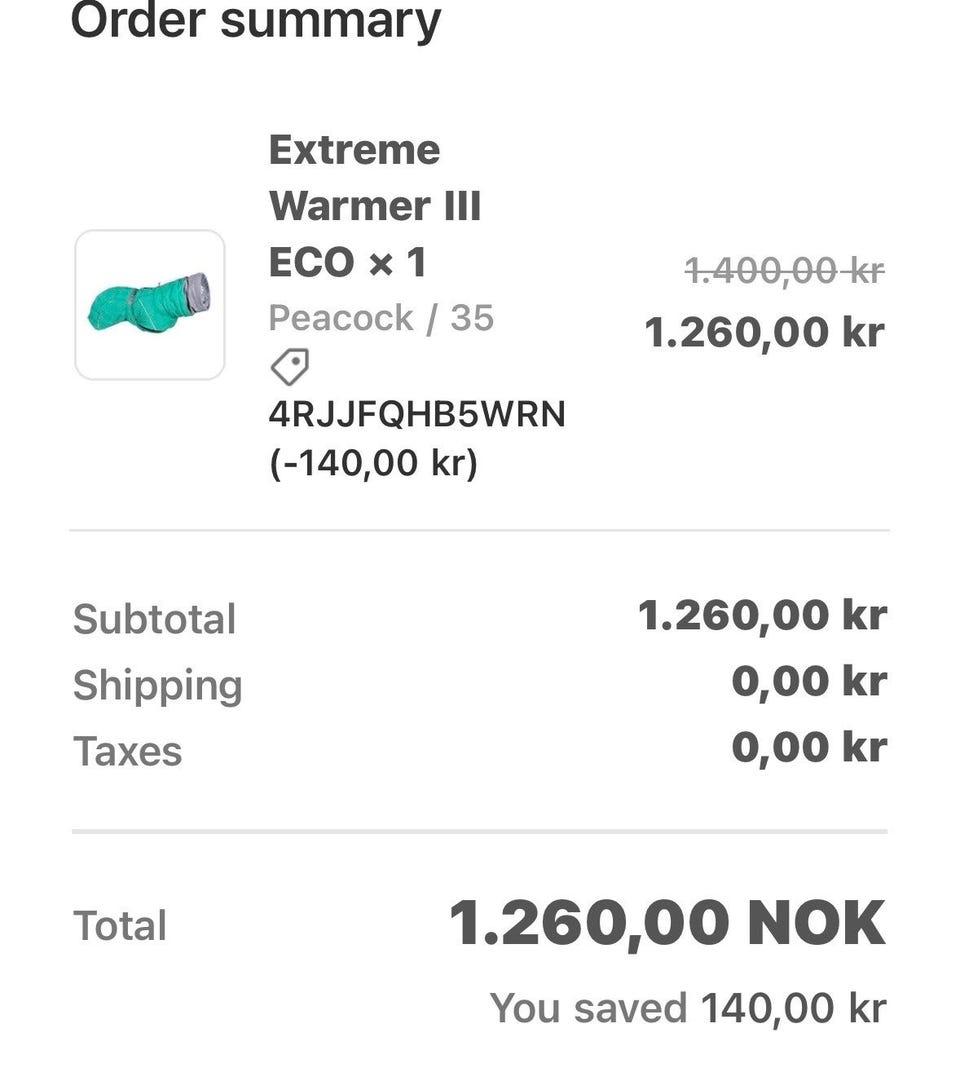Click the Shipping label
Image resolution: width=960 pixels, height=1081 pixels.
click(x=157, y=686)
